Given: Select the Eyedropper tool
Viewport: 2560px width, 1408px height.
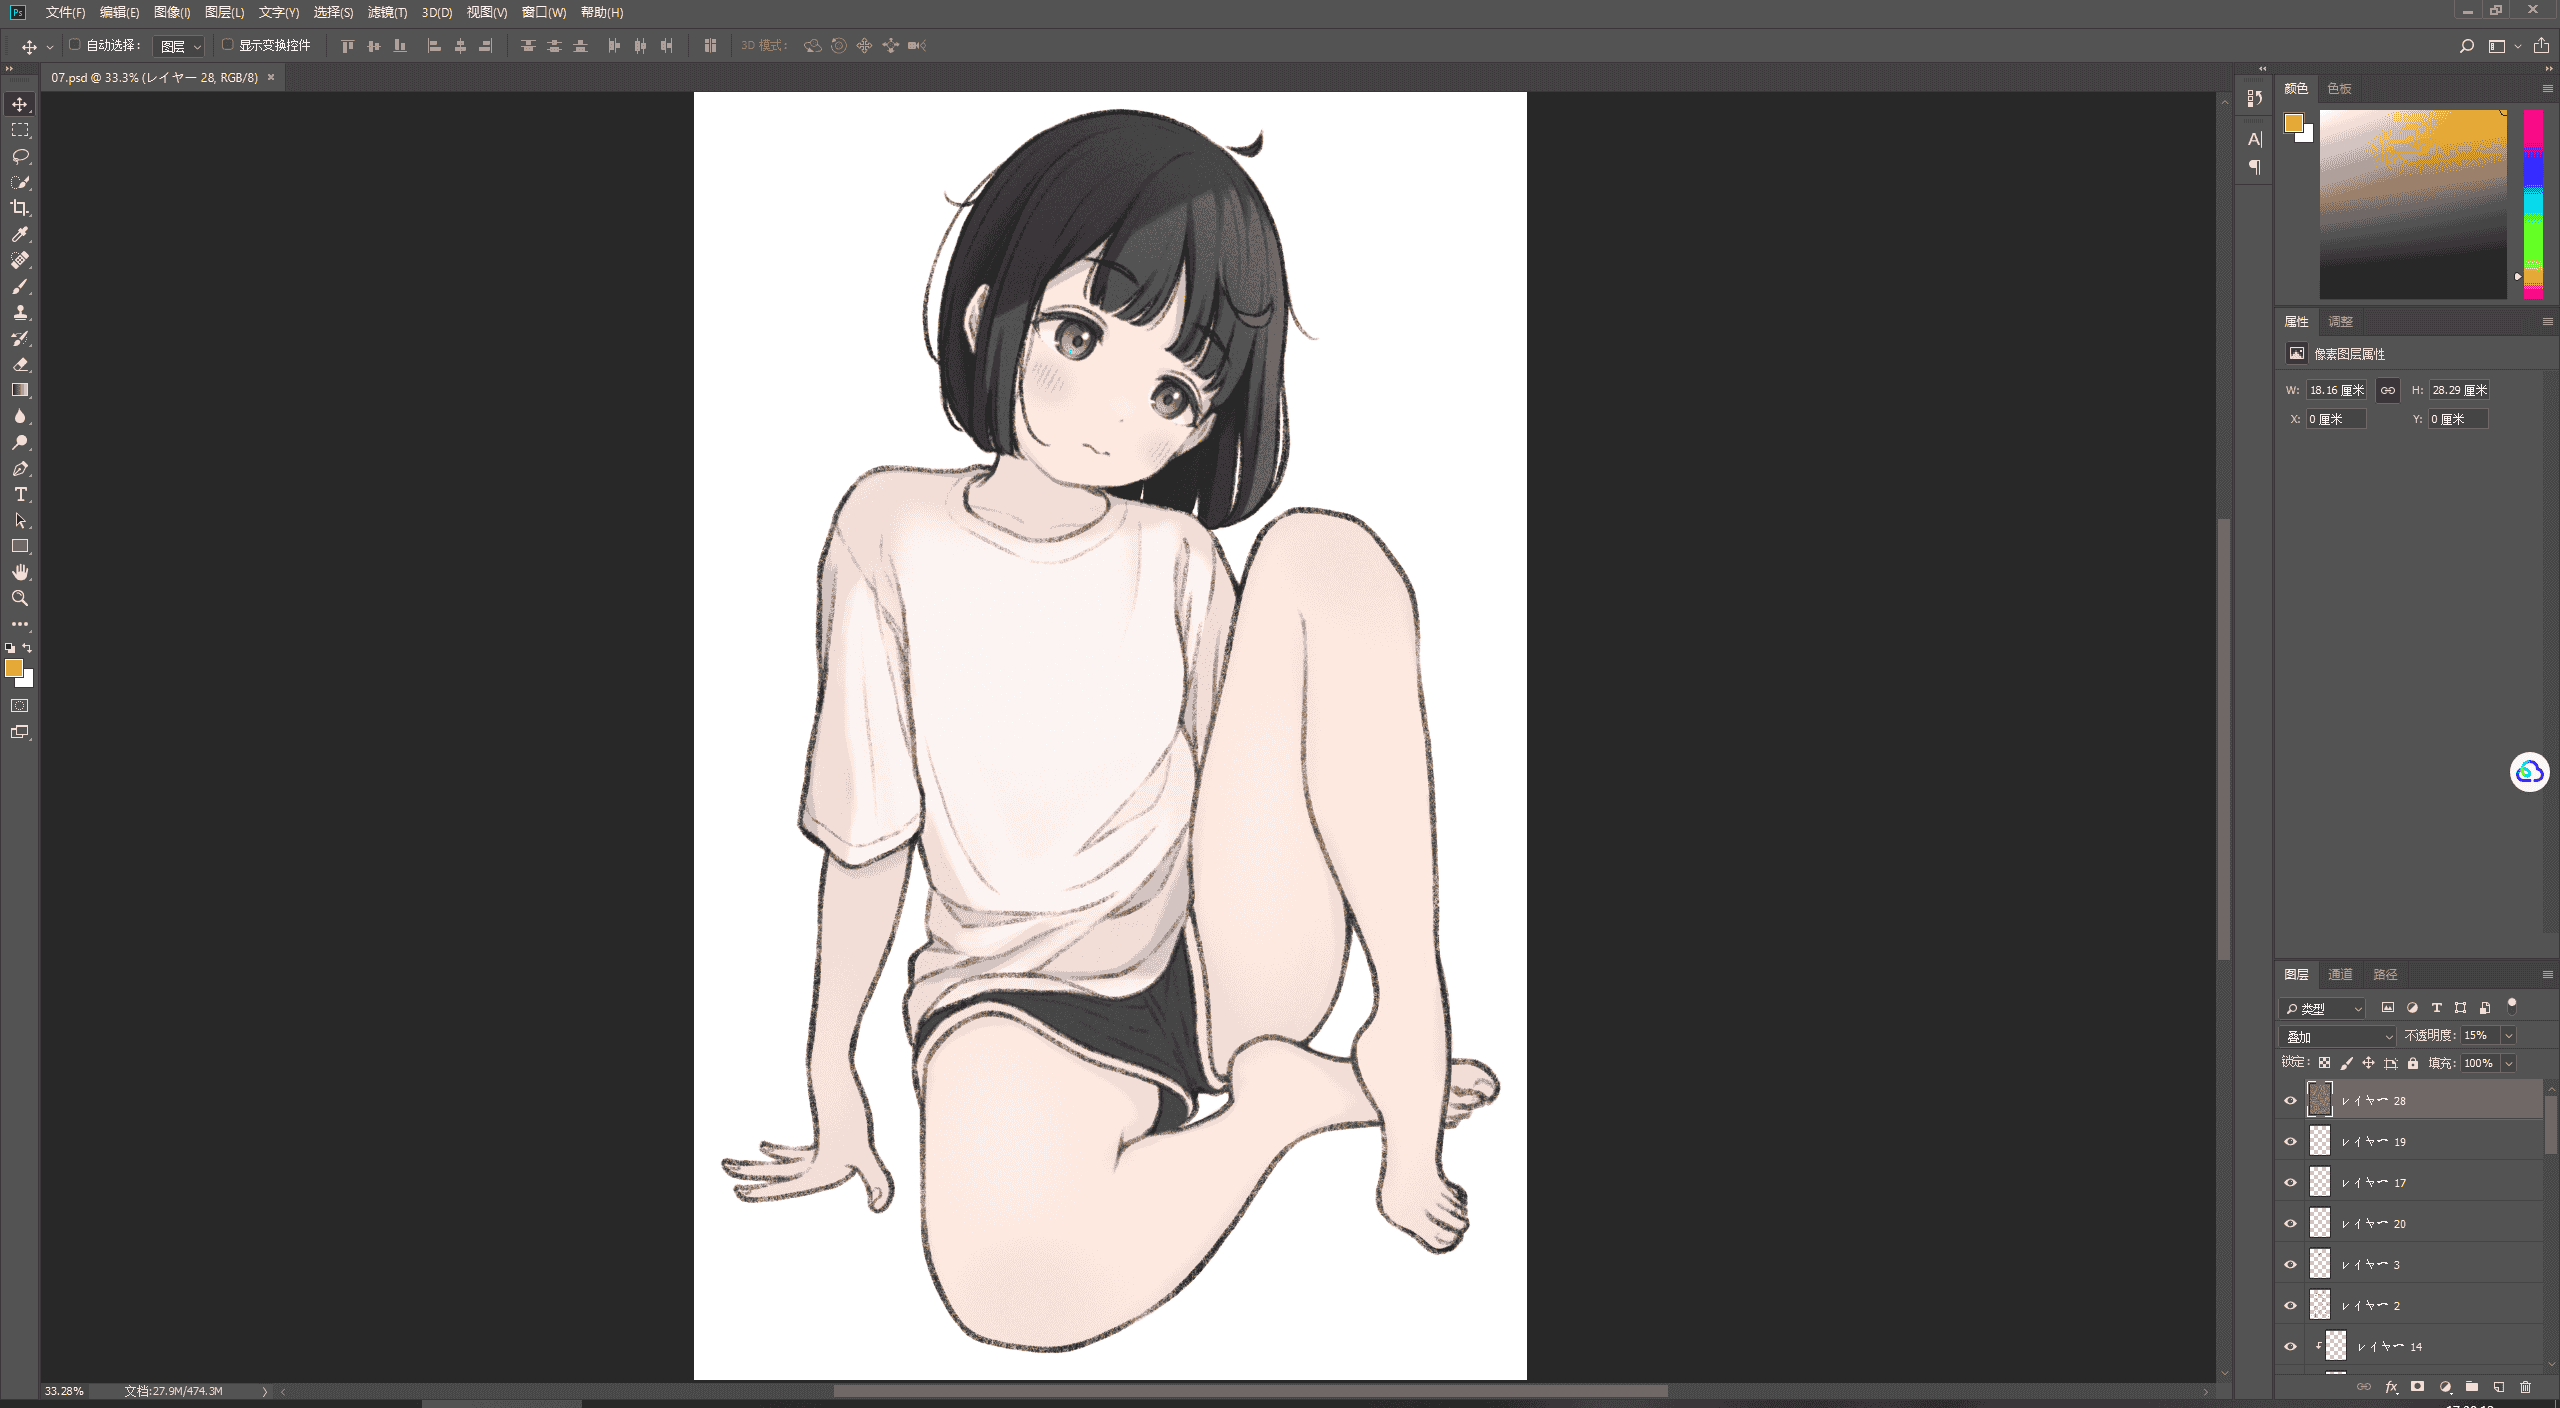Looking at the screenshot, I should [20, 234].
